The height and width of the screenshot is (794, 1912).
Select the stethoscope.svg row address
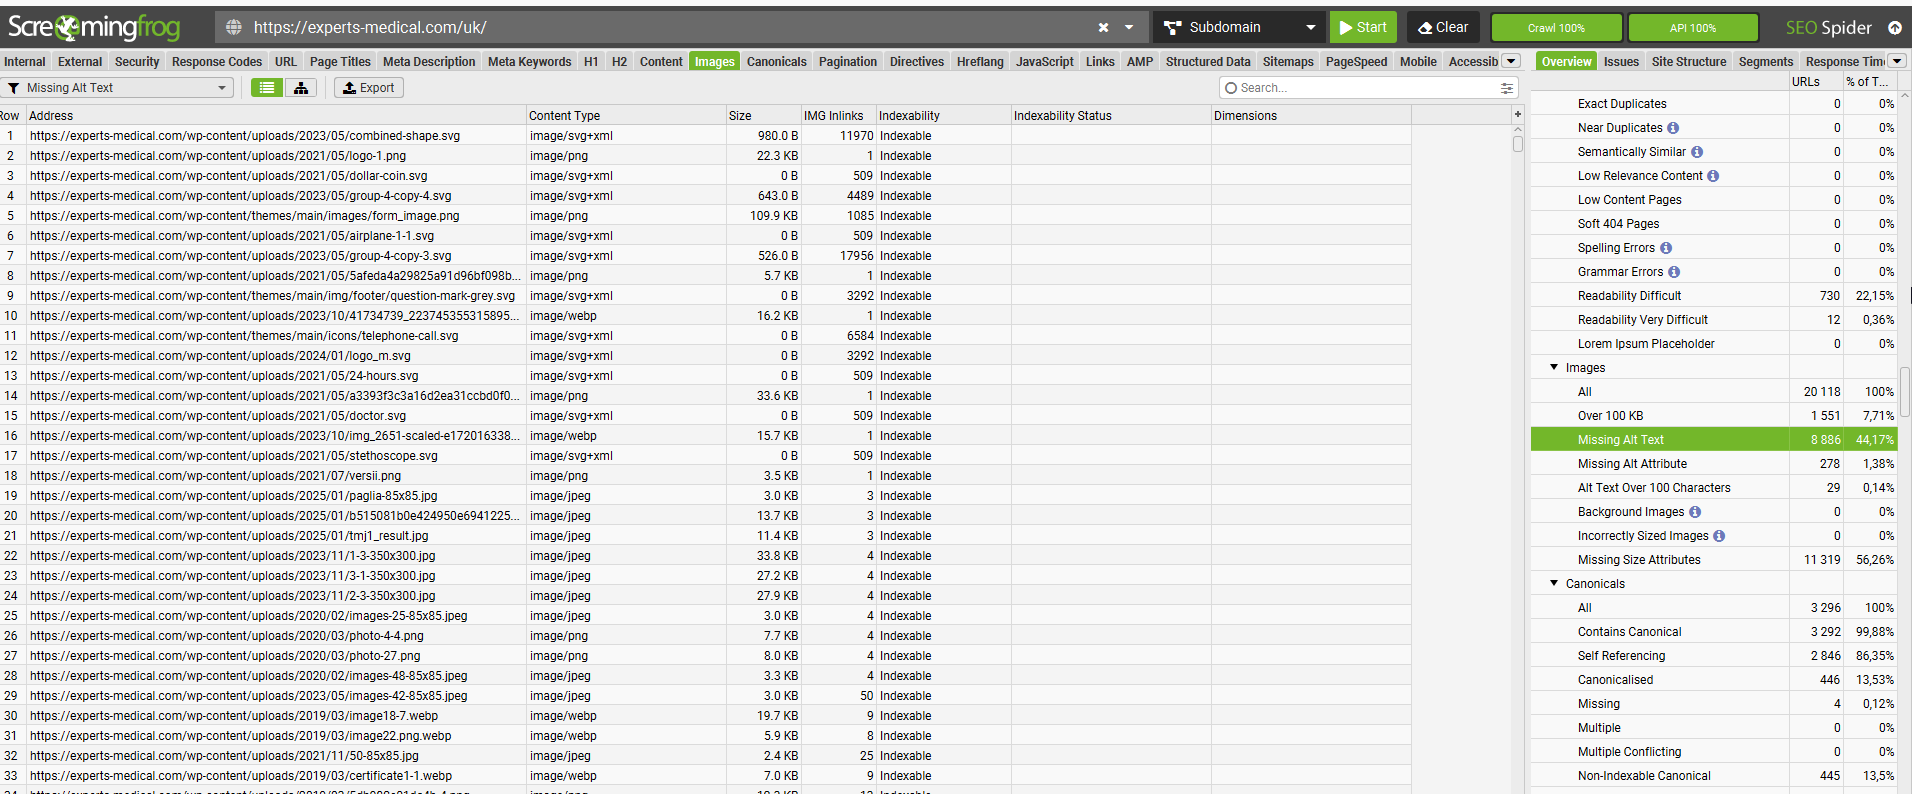click(x=234, y=456)
